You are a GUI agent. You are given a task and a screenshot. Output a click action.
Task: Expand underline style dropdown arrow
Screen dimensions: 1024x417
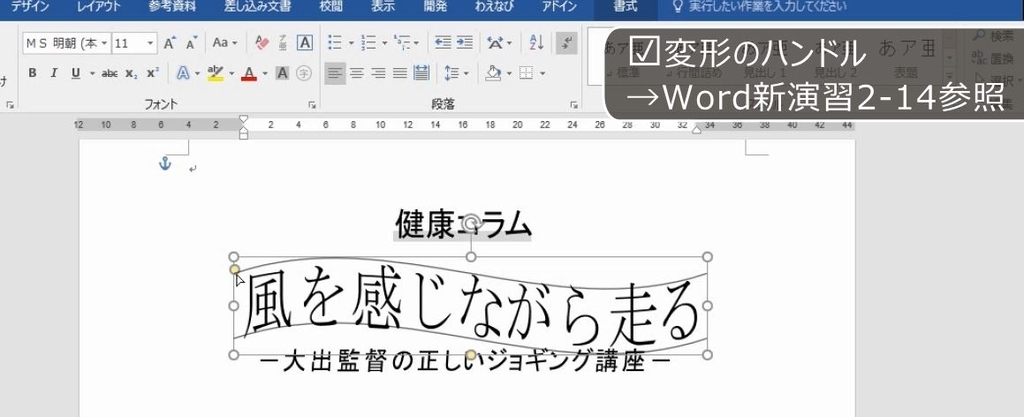click(x=92, y=74)
